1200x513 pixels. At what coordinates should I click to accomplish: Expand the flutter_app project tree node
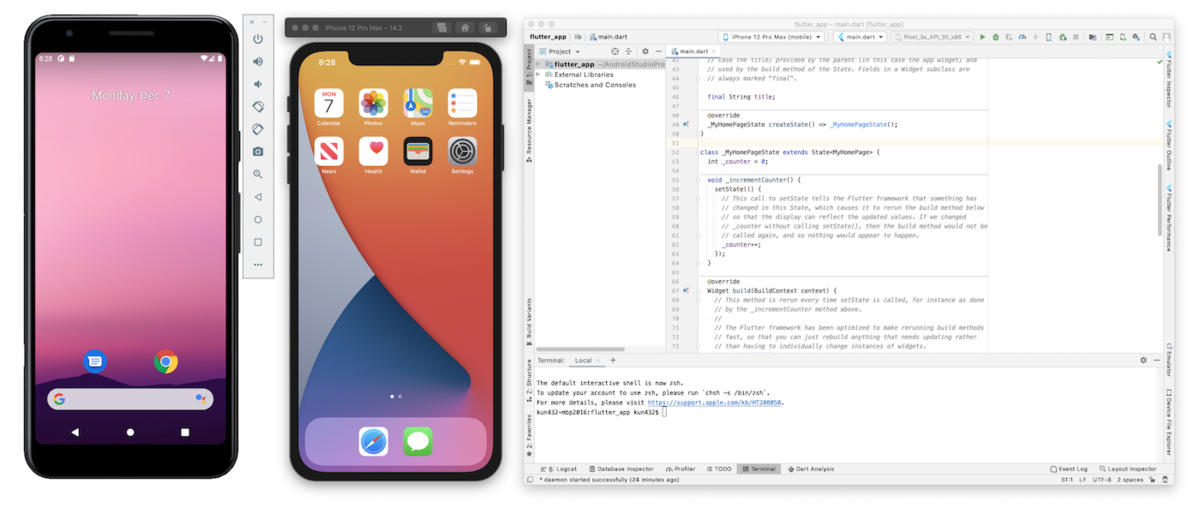point(538,64)
